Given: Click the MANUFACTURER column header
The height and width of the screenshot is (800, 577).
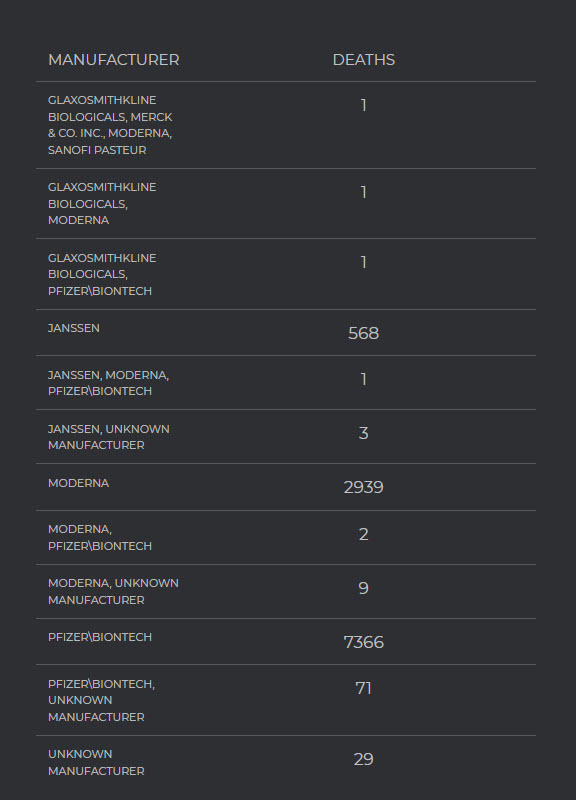Looking at the screenshot, I should [x=113, y=60].
